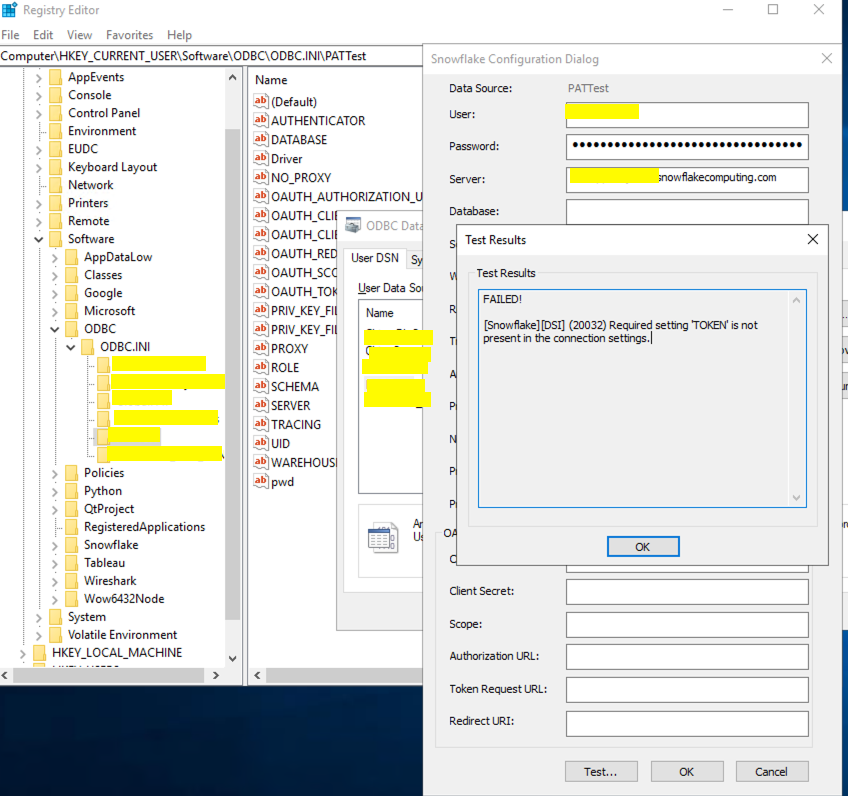Screen dimensions: 848x796
Task: Switch to the User DSN tab
Action: click(x=374, y=258)
